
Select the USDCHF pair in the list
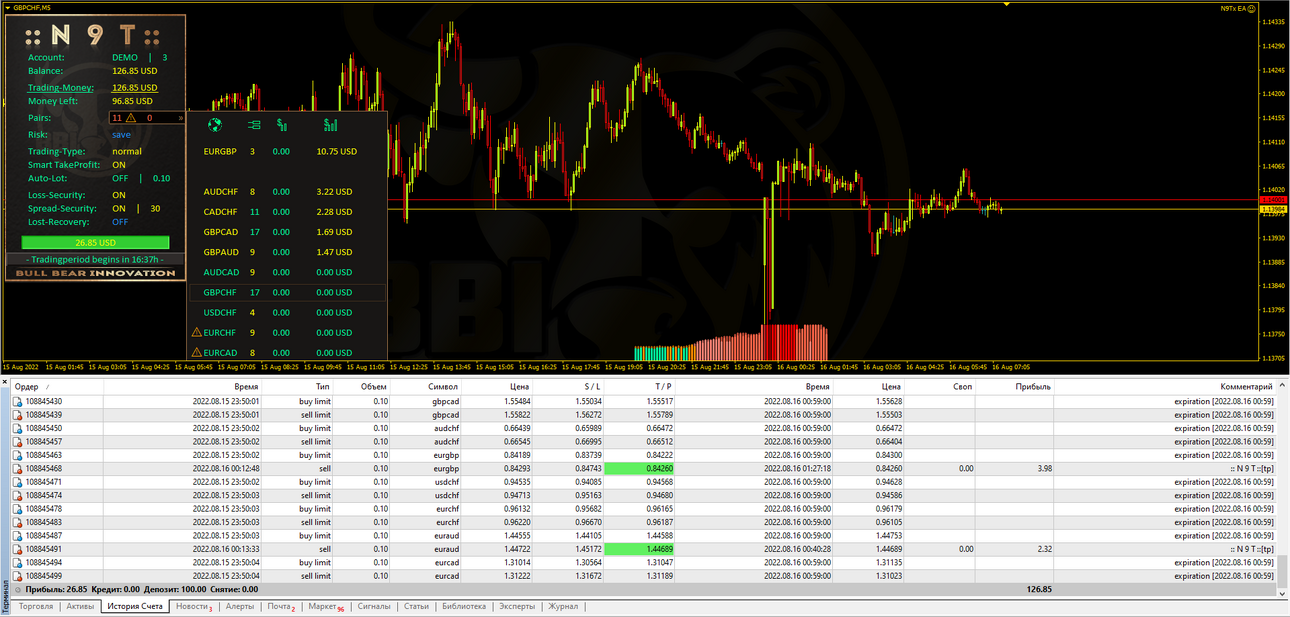pos(220,313)
